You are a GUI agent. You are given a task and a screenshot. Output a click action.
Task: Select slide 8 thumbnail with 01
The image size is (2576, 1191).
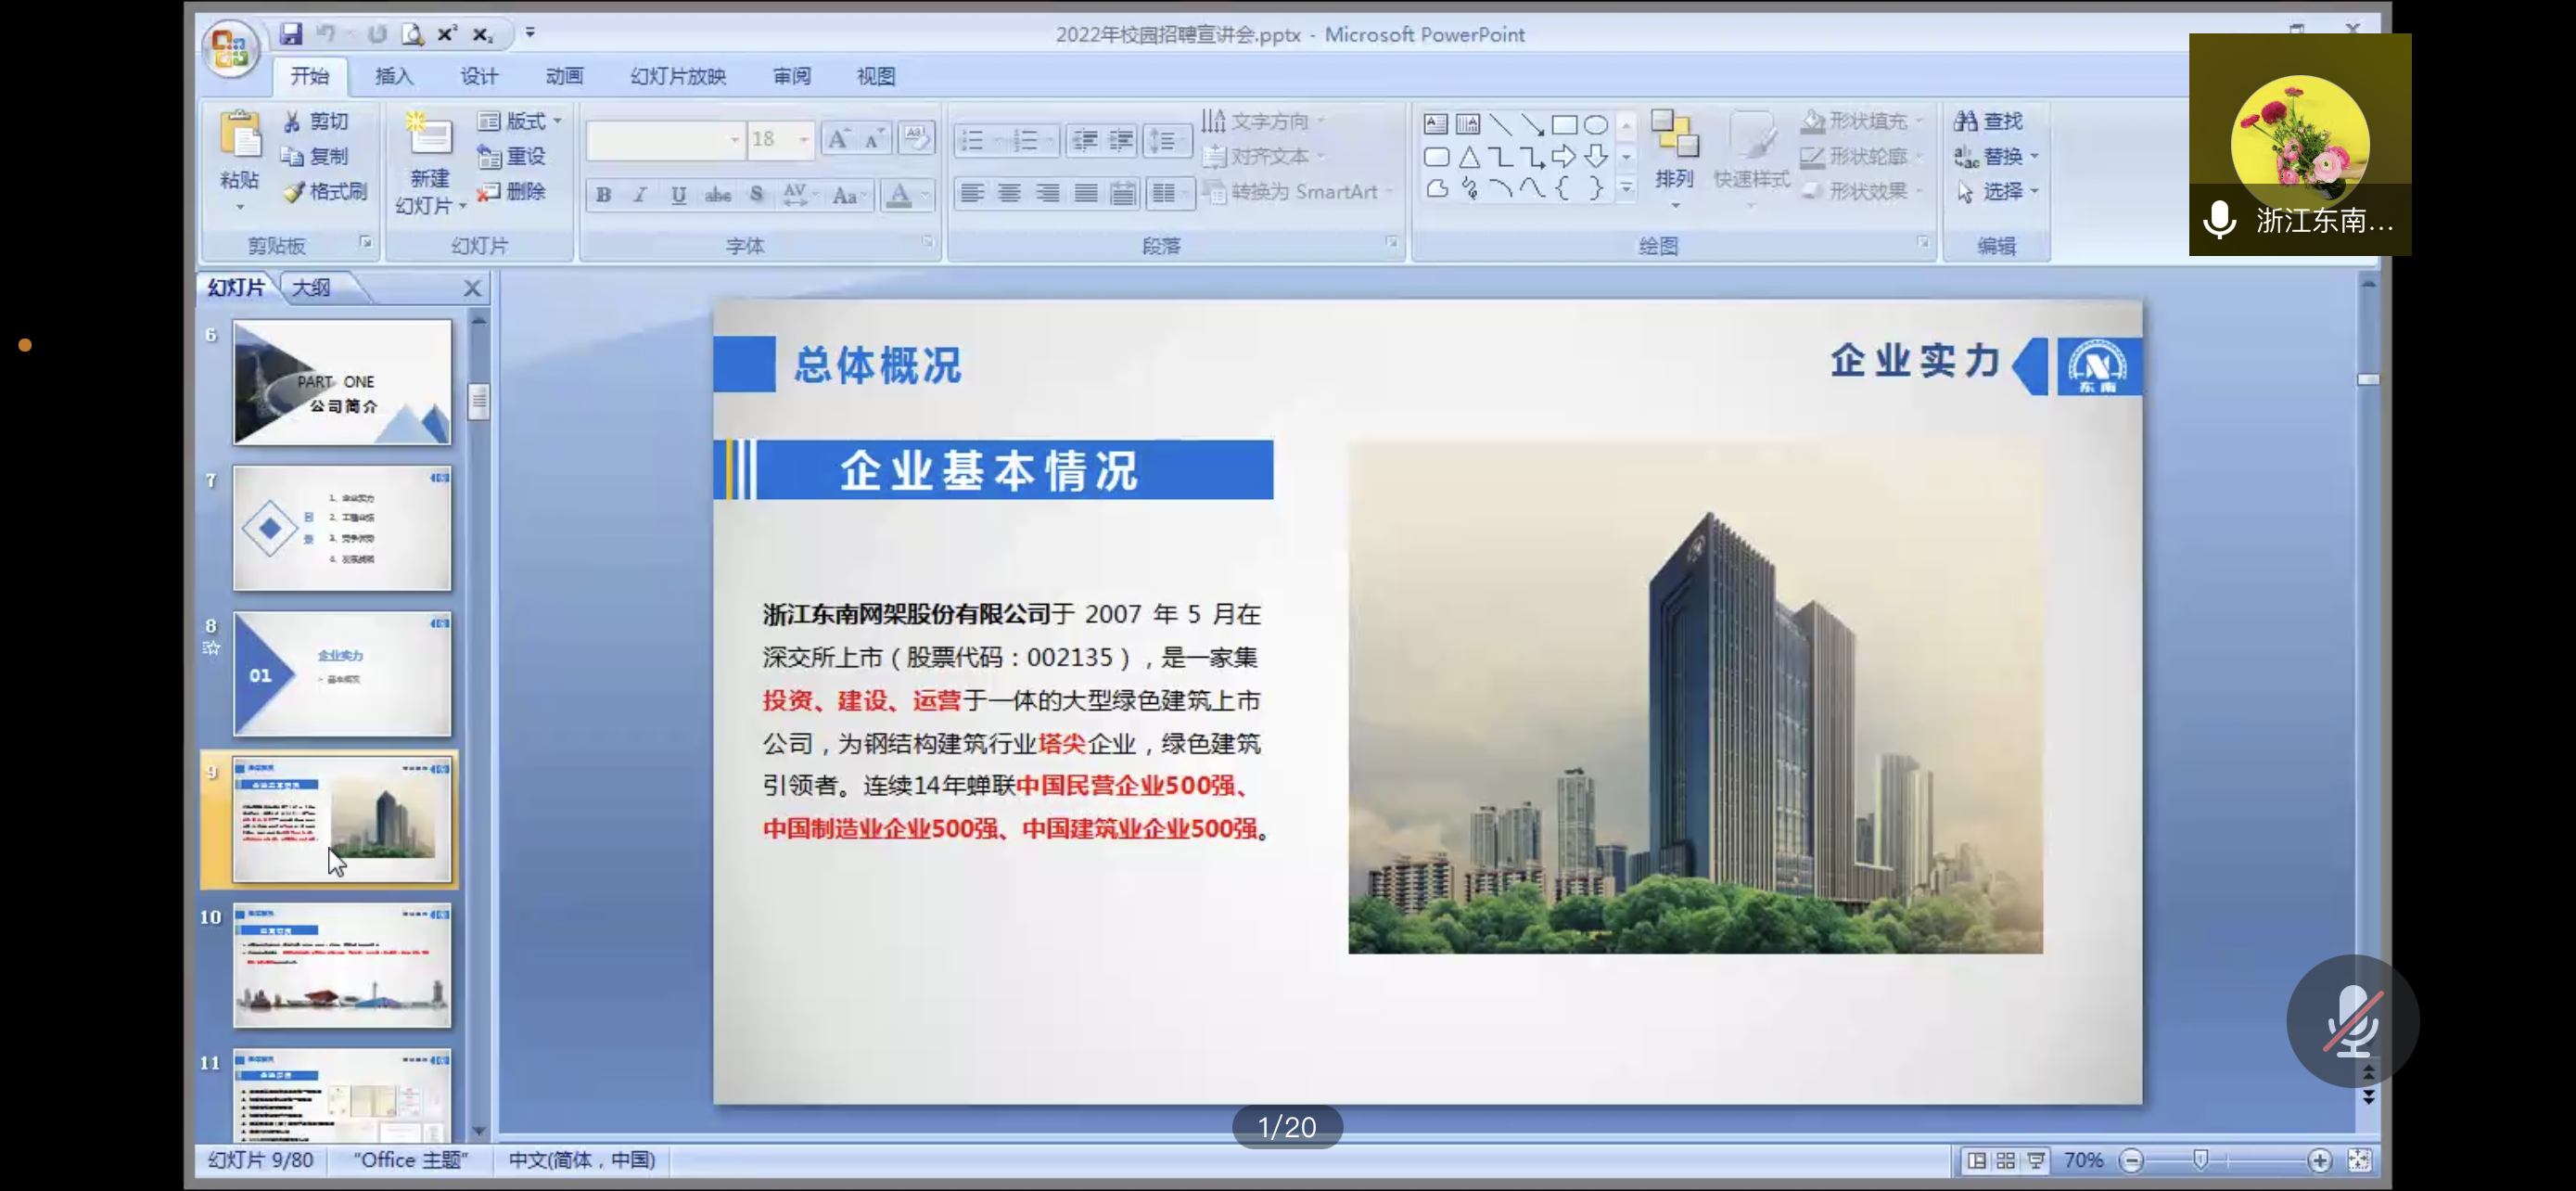click(x=342, y=674)
